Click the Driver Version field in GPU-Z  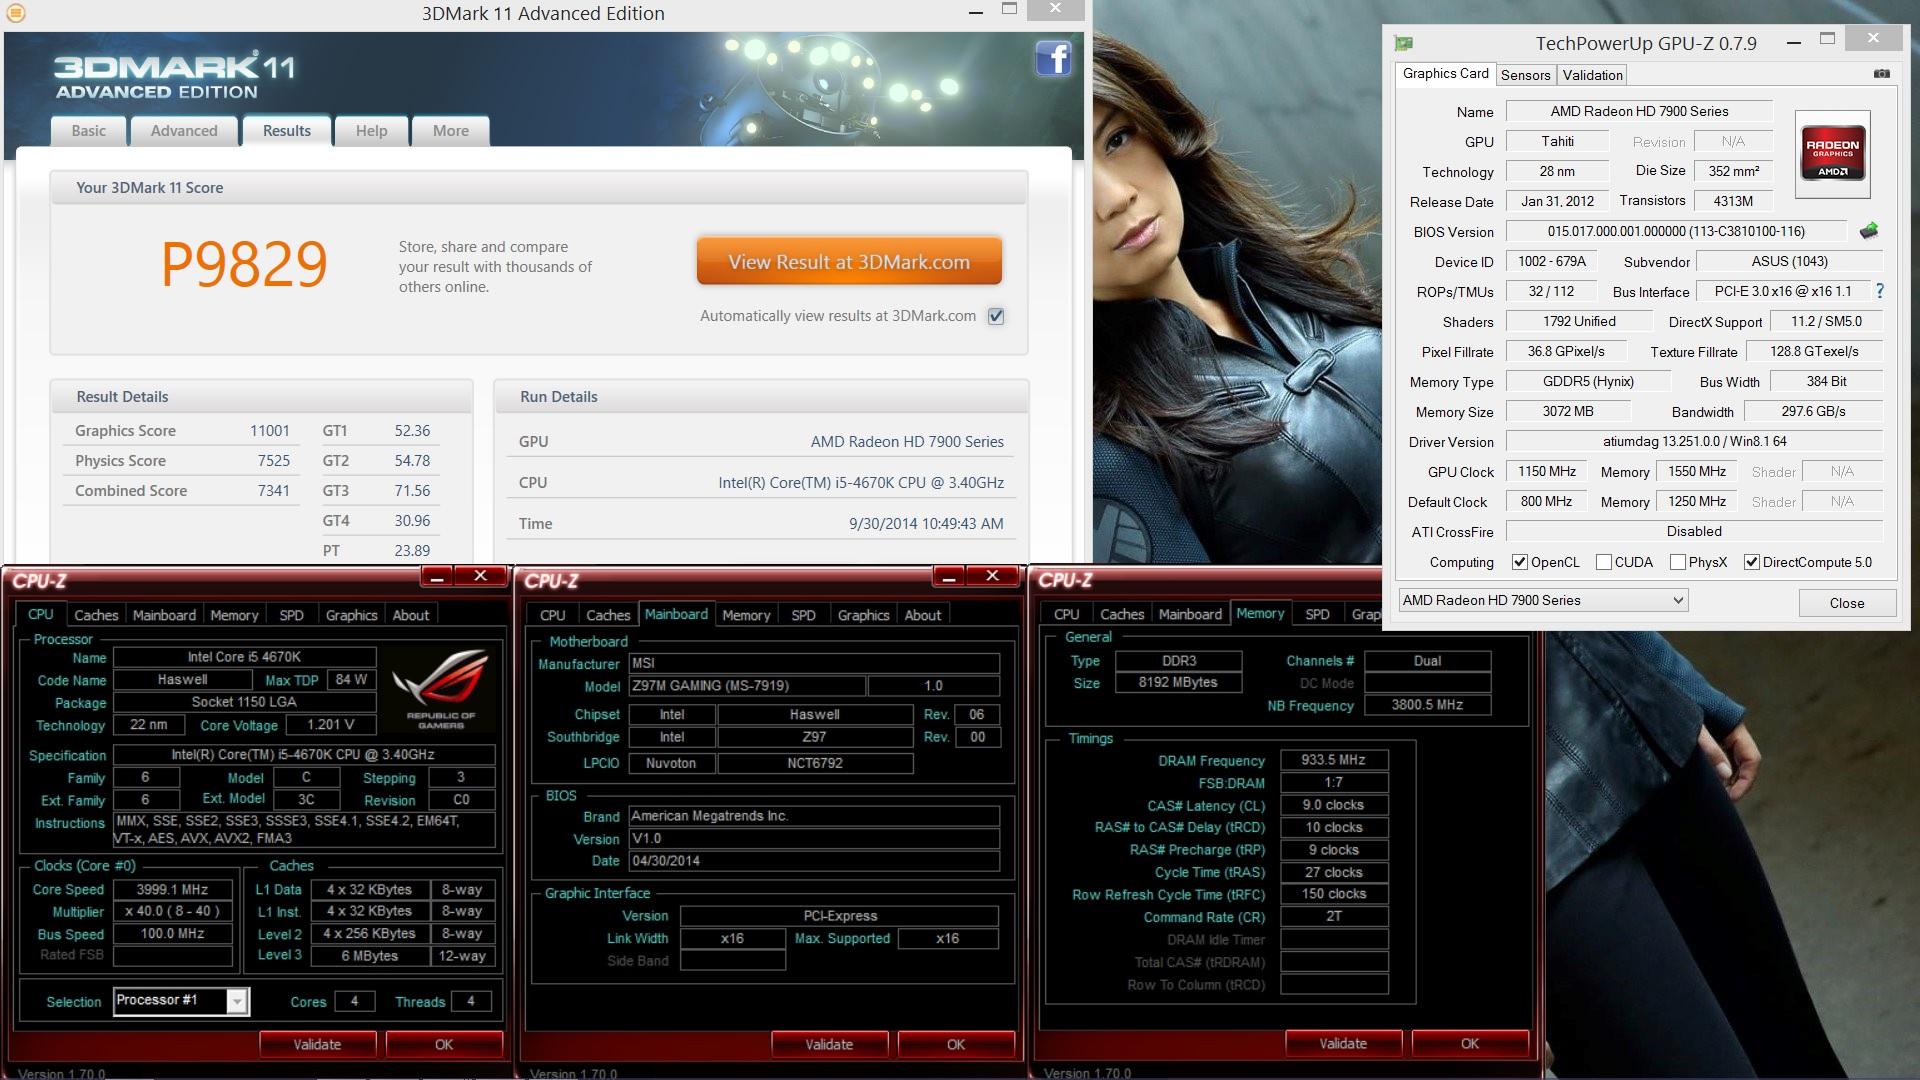pyautogui.click(x=1694, y=441)
